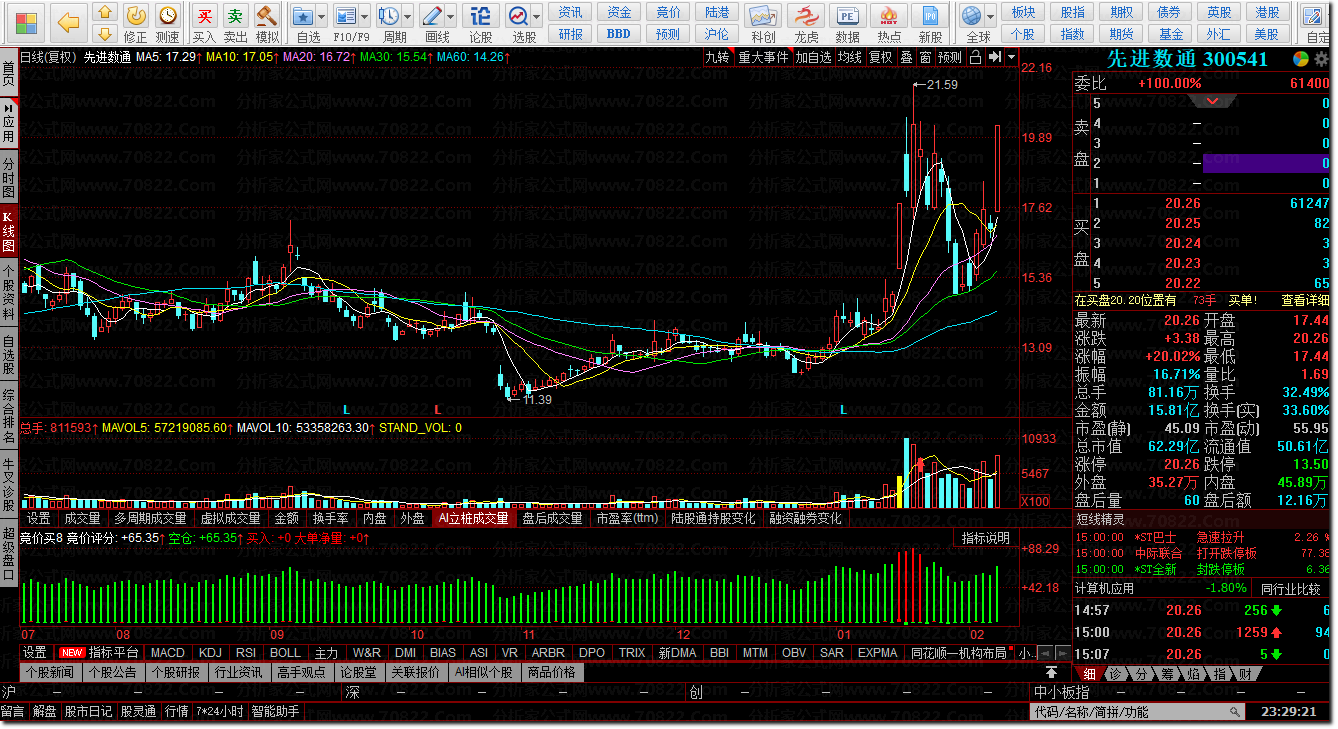
Task: Toggle the 九转 indicator
Action: pos(717,57)
